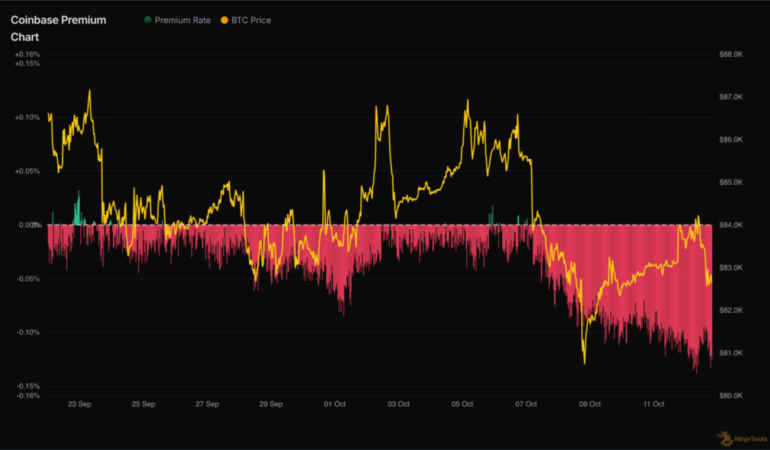Screen dimensions: 770x450
Task: Click the $83.0K price axis label
Action: [731, 267]
